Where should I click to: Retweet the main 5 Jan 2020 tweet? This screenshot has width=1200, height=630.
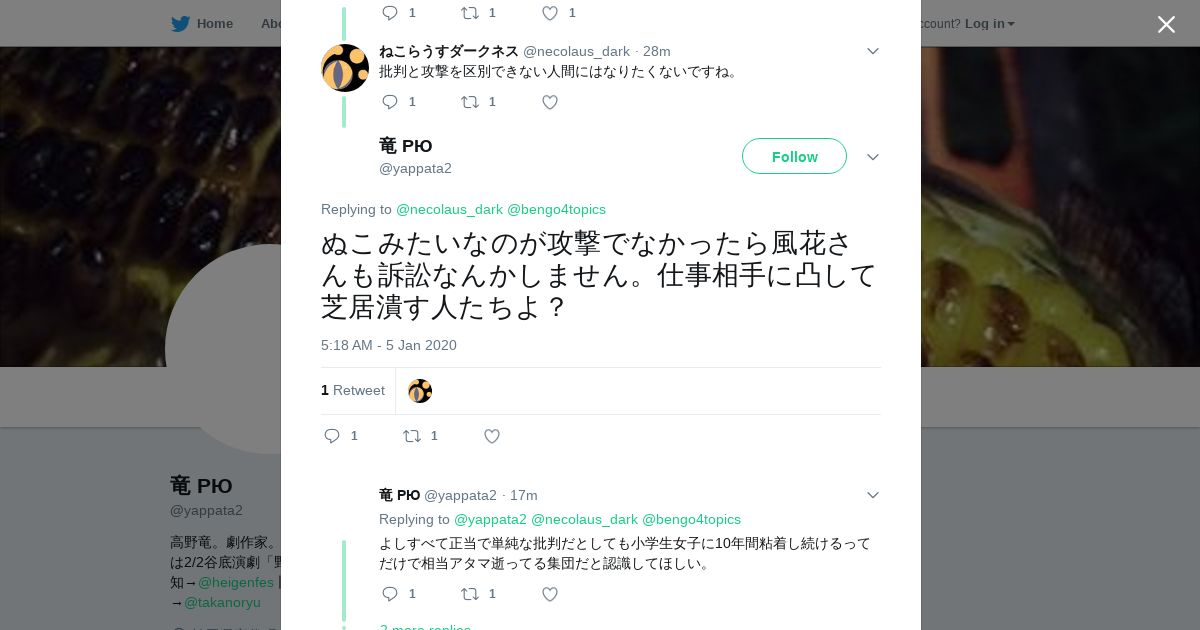tap(412, 436)
